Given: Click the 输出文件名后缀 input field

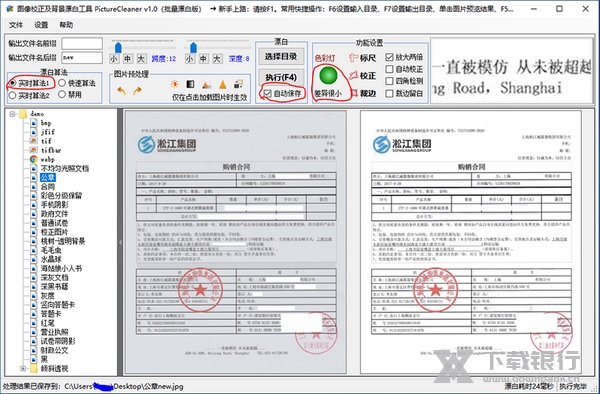Looking at the screenshot, I should pos(82,58).
